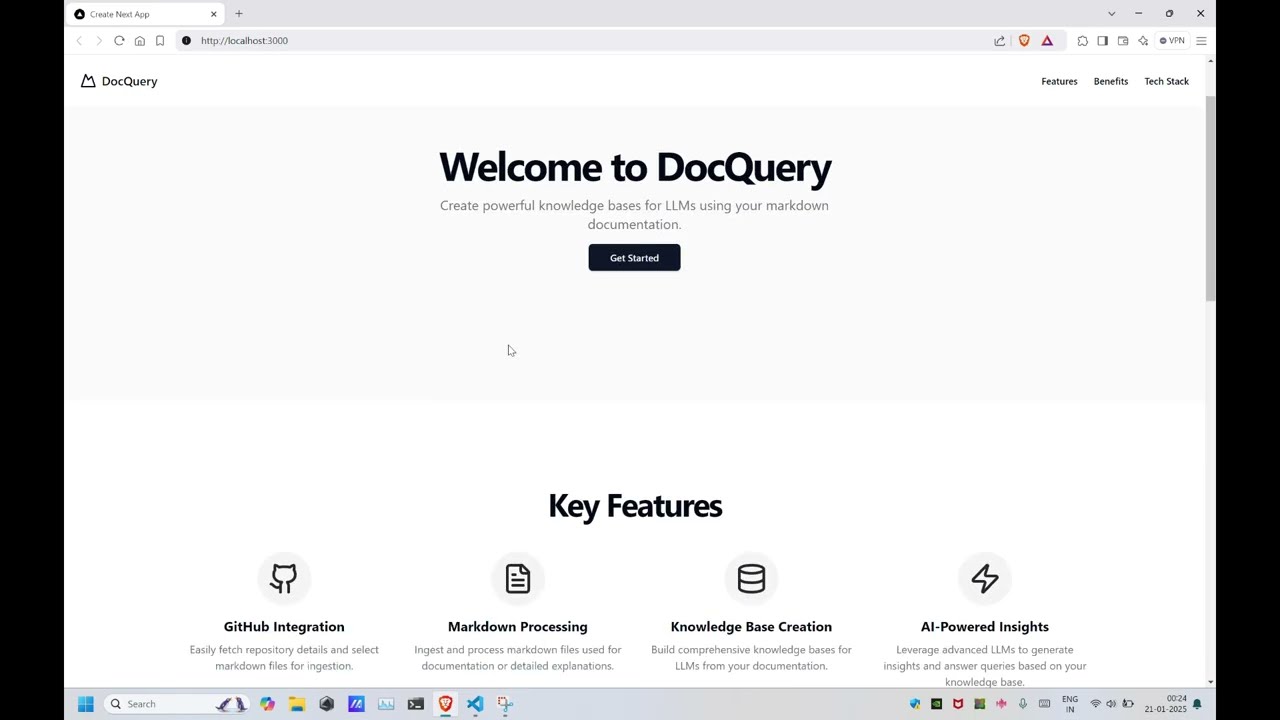
Task: Navigate to the Benefits section
Action: click(1111, 81)
